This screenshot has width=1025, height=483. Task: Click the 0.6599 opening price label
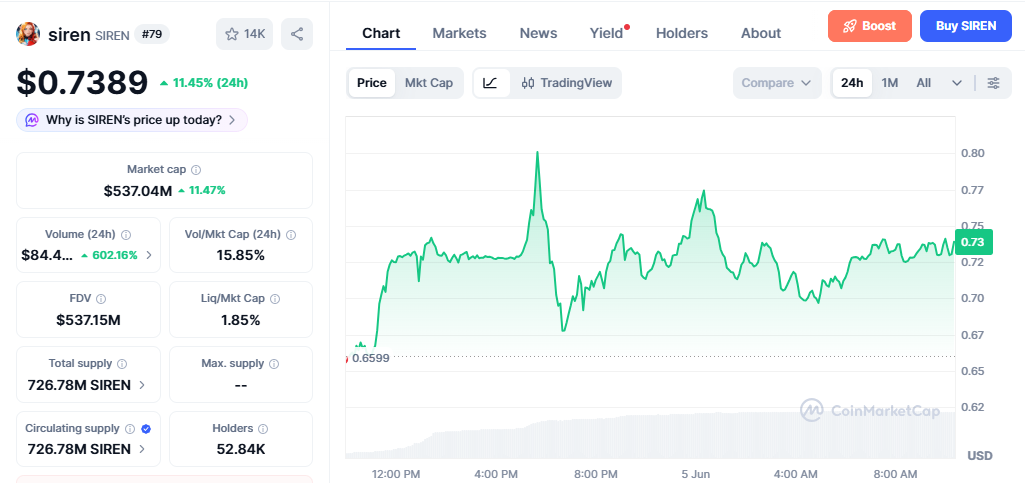pos(370,358)
